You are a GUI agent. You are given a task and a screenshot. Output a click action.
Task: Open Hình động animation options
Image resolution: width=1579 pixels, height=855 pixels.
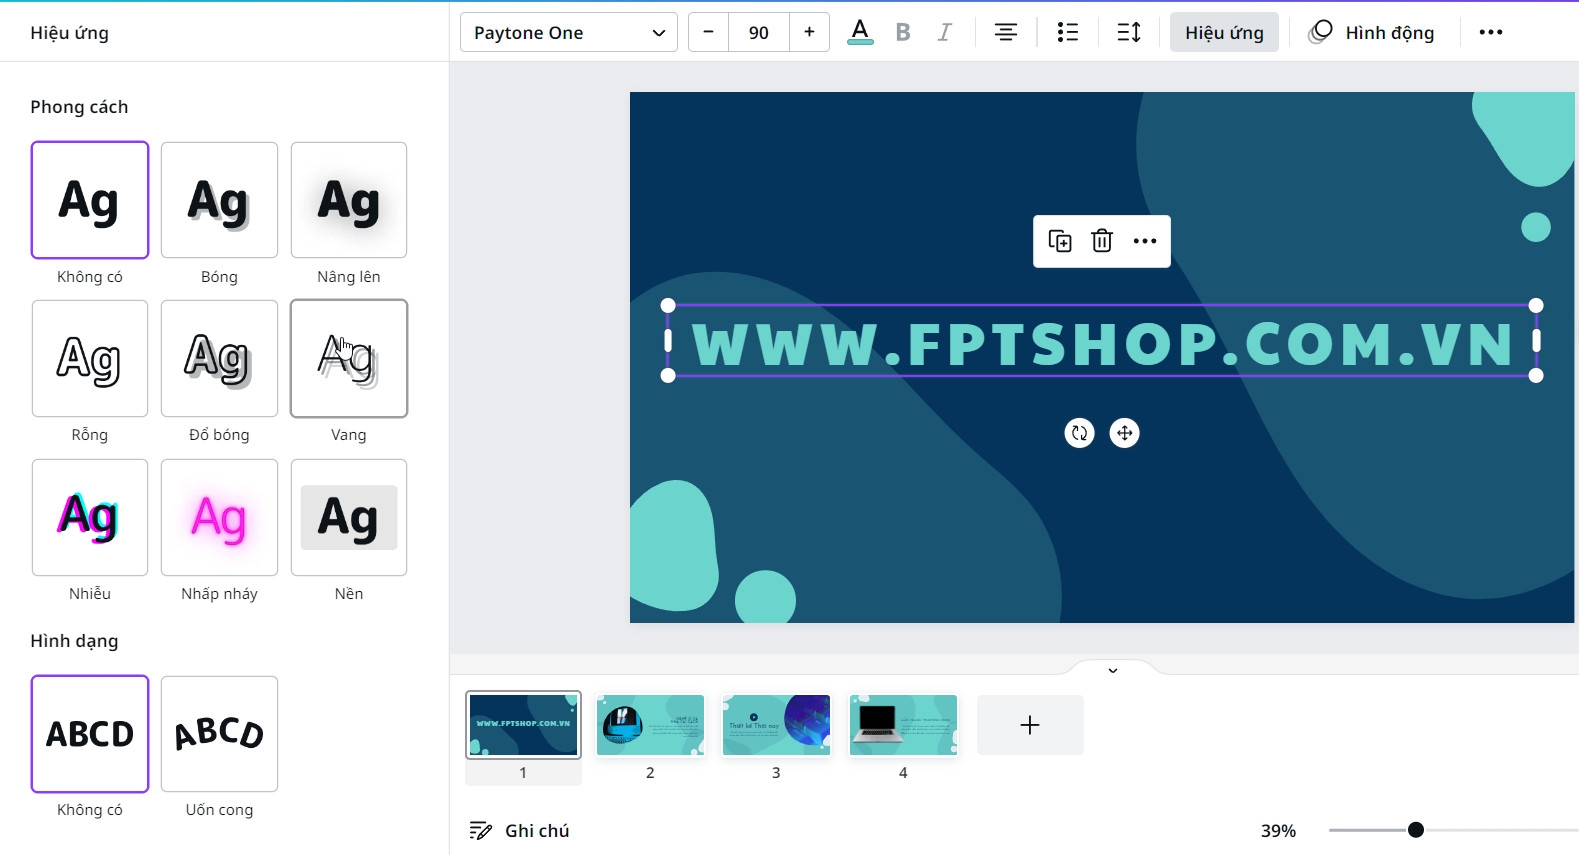pyautogui.click(x=1371, y=32)
